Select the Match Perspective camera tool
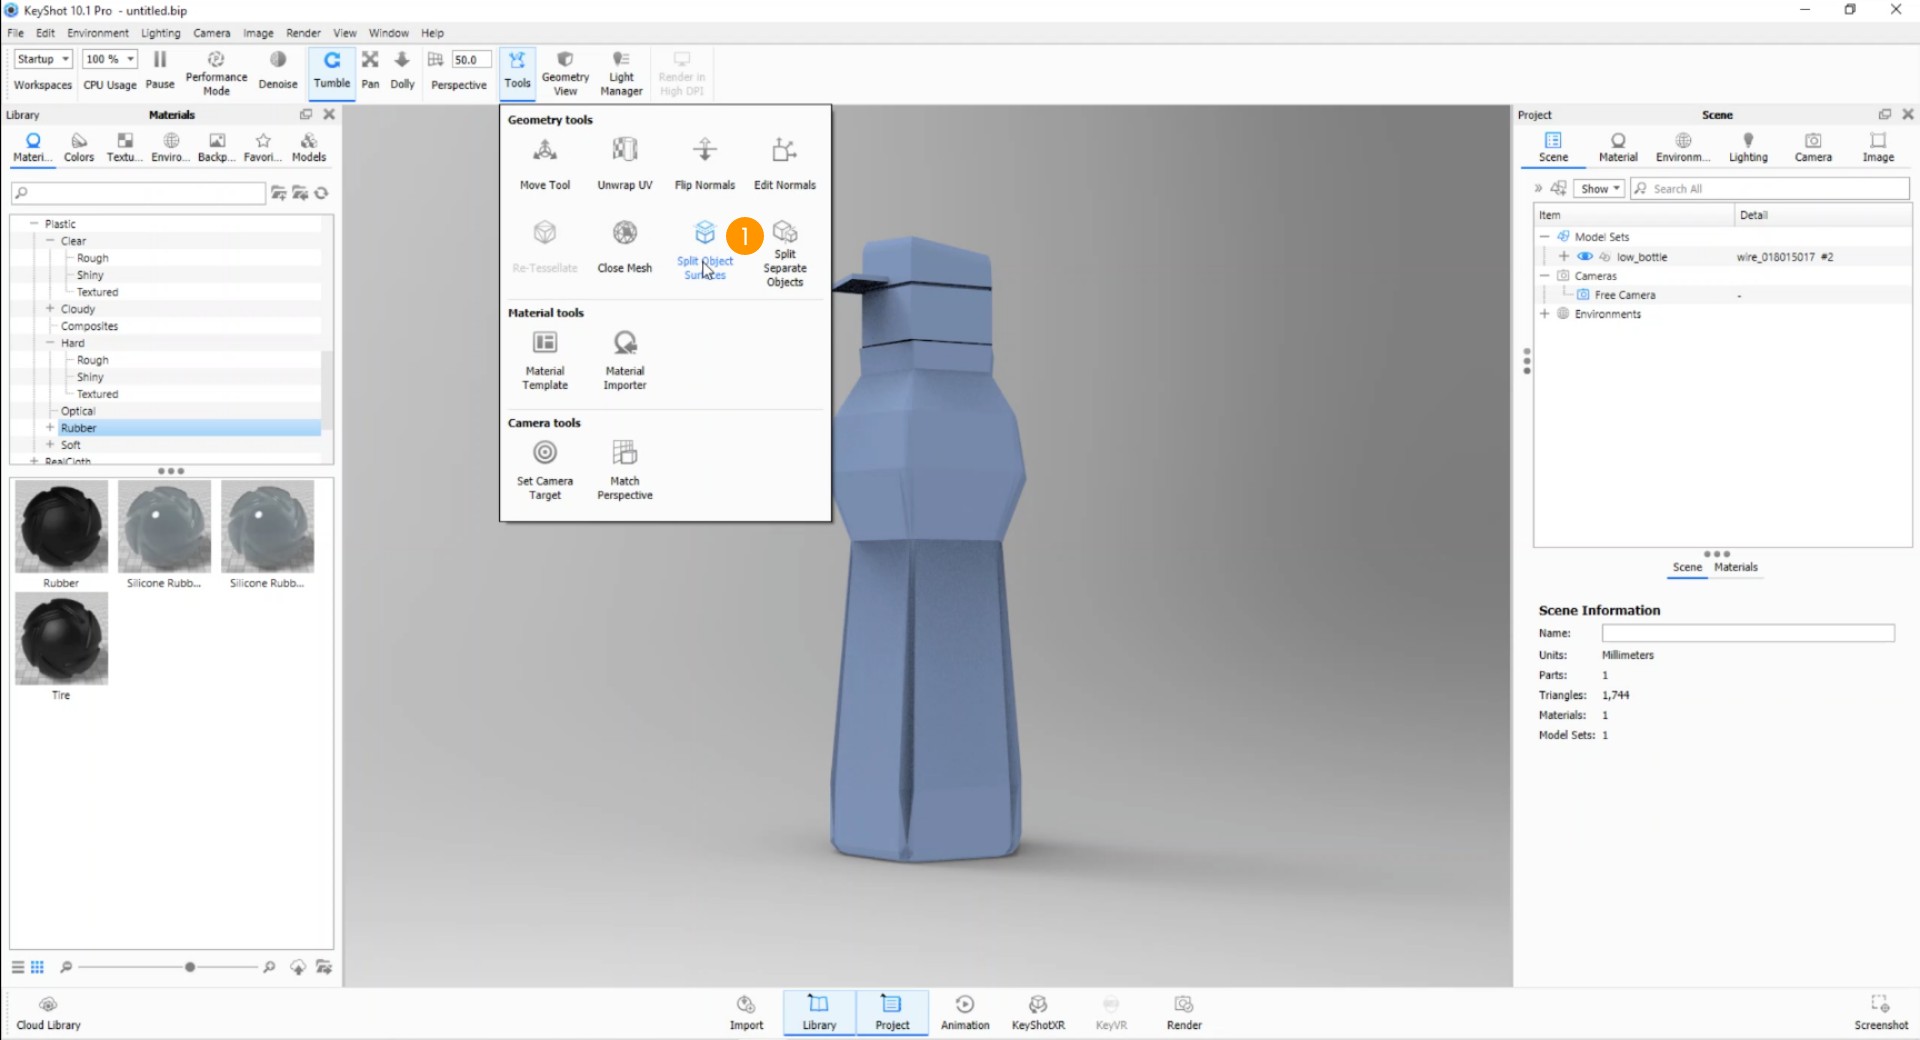This screenshot has height=1040, width=1920. [x=624, y=465]
